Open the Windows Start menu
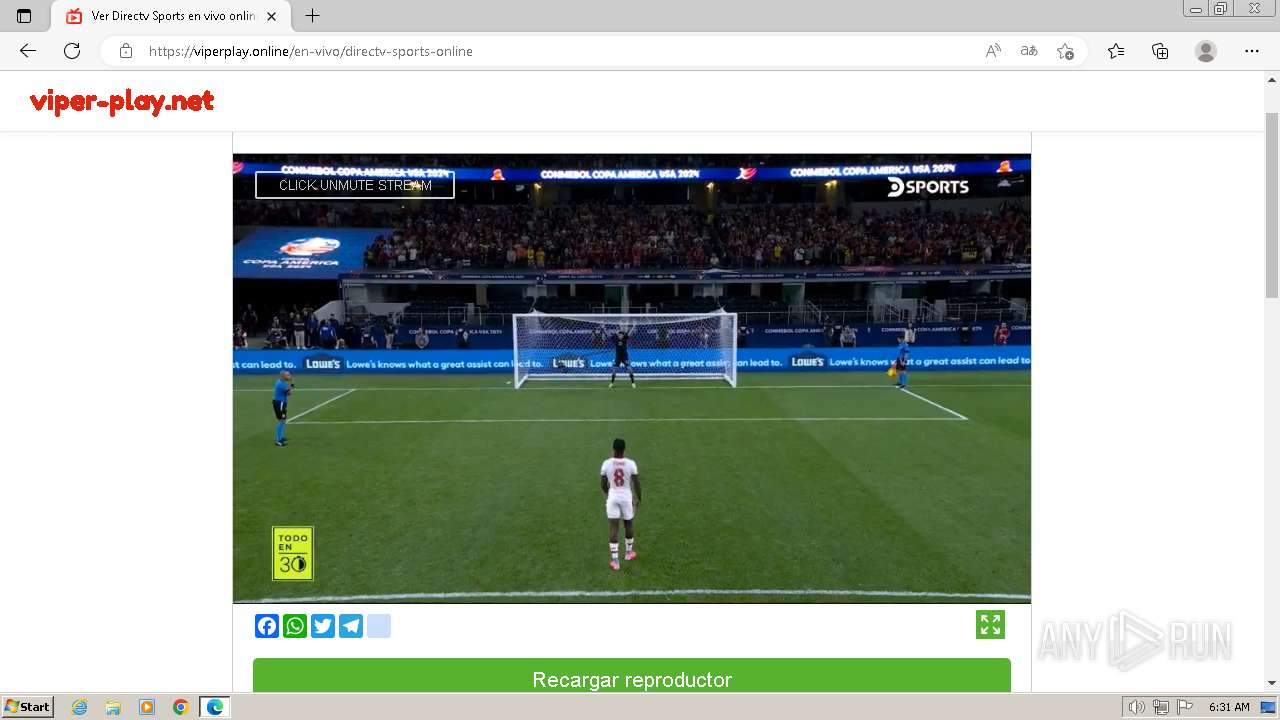Image resolution: width=1280 pixels, height=720 pixels. click(x=27, y=707)
